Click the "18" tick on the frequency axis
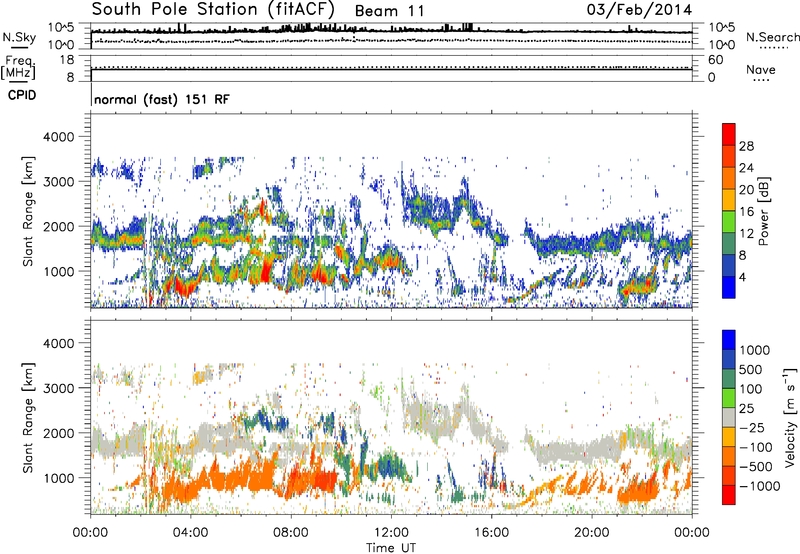This screenshot has width=800, height=554. [x=67, y=60]
